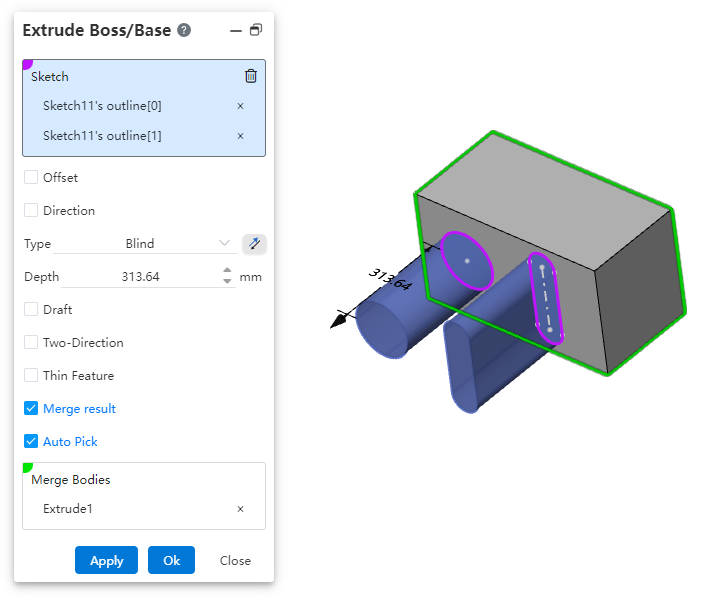Clear sketch selections with trash icon

coord(251,76)
